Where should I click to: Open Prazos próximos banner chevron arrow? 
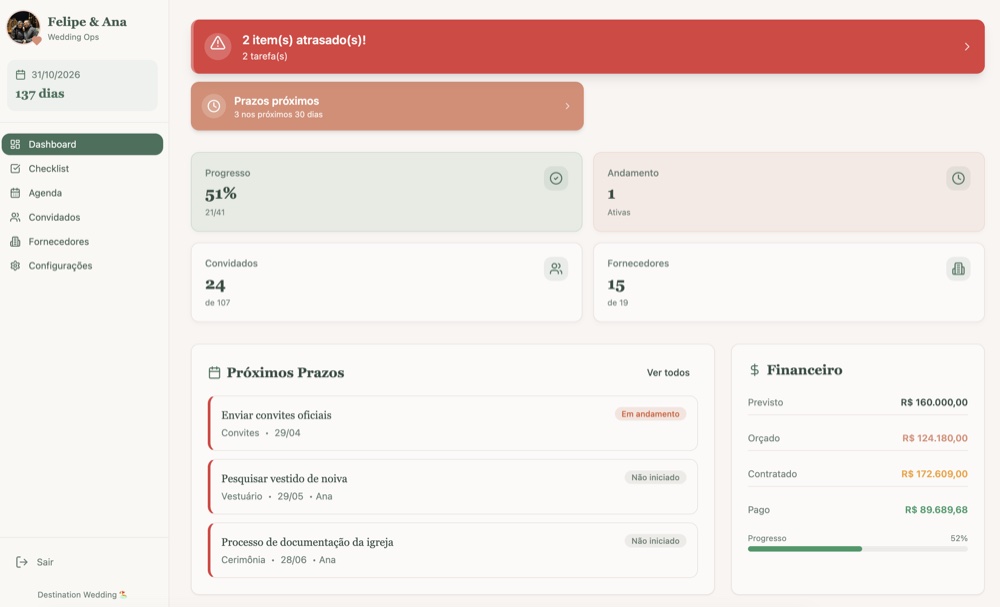click(567, 106)
